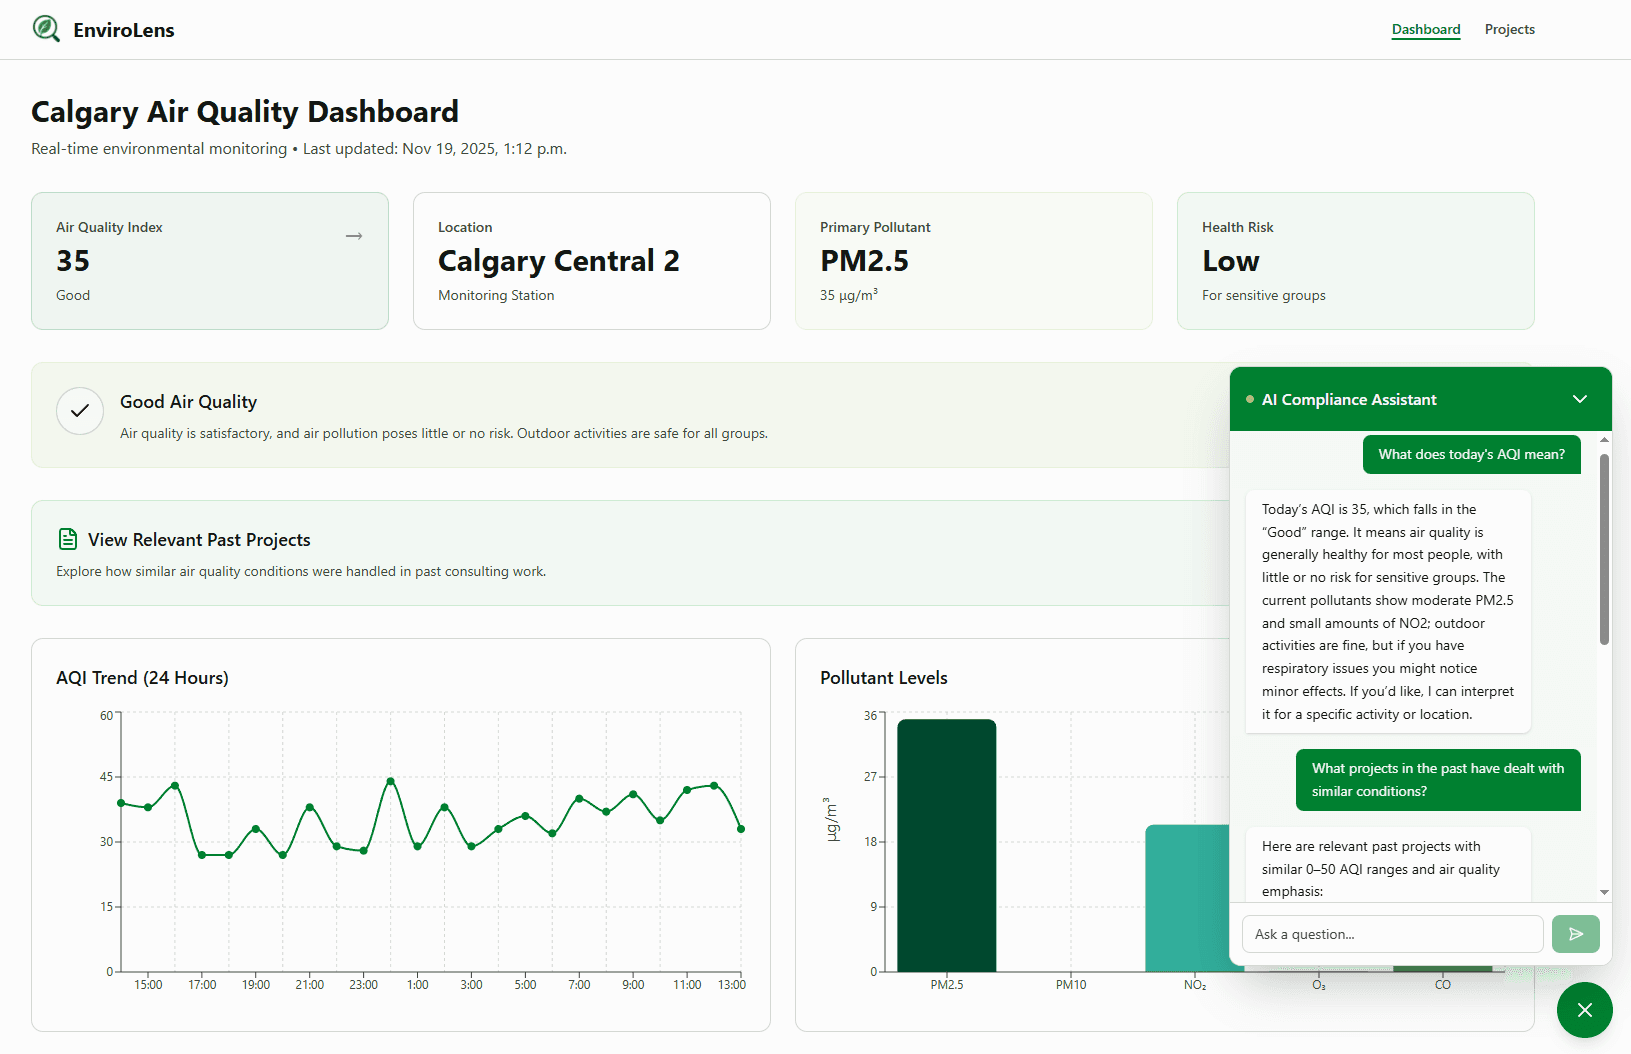The height and width of the screenshot is (1054, 1631).
Task: Toggle the Primary Pollutant PM2.5 card
Action: point(973,261)
